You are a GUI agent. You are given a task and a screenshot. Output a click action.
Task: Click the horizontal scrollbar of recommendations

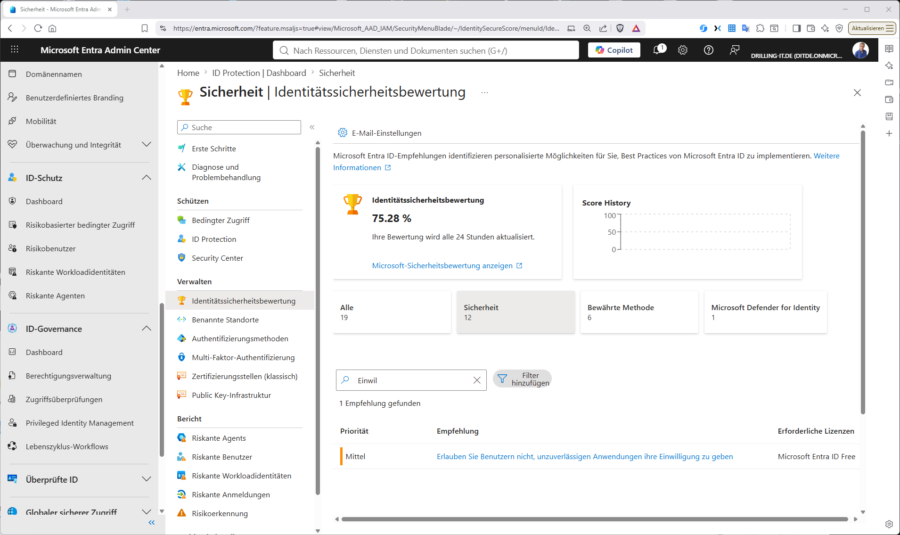(x=595, y=519)
